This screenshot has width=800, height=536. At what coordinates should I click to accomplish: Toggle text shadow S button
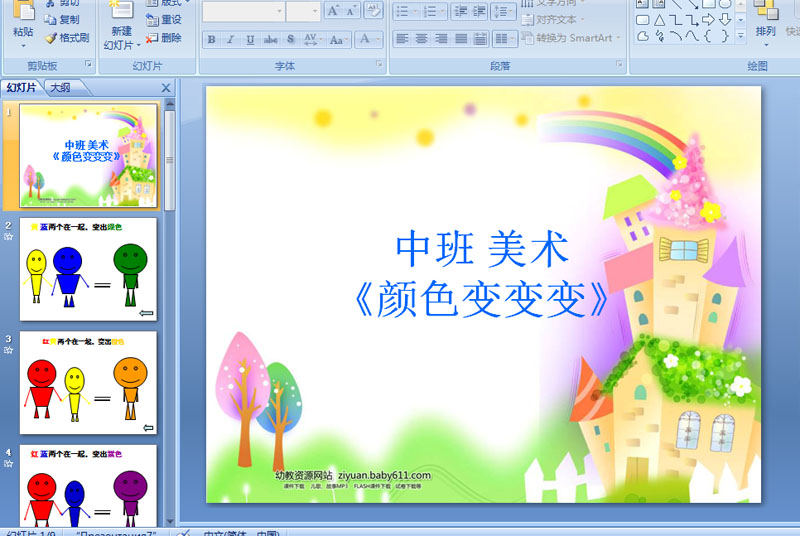click(x=290, y=39)
